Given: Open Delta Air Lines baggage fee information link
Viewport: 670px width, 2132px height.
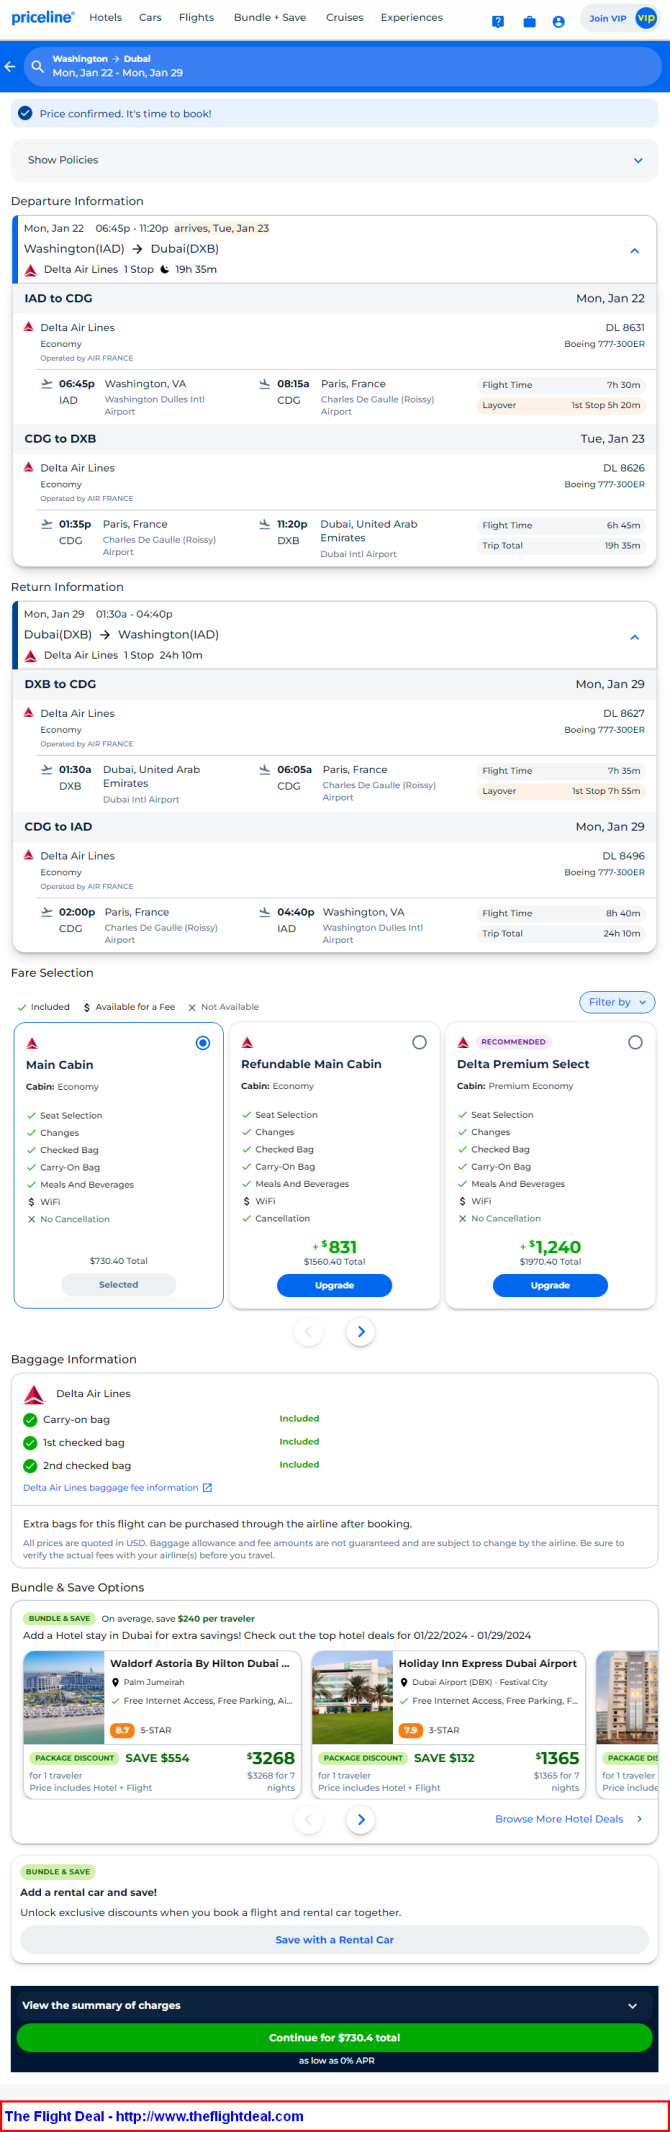Looking at the screenshot, I should click(111, 1488).
